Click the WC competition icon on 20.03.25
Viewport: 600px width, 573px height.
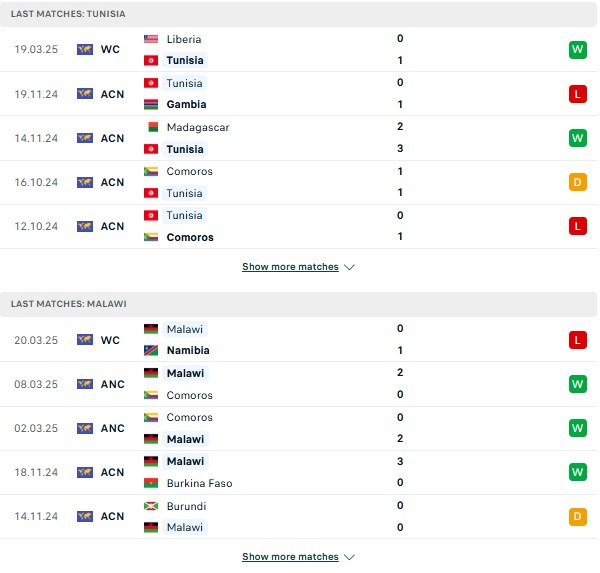pyautogui.click(x=85, y=340)
